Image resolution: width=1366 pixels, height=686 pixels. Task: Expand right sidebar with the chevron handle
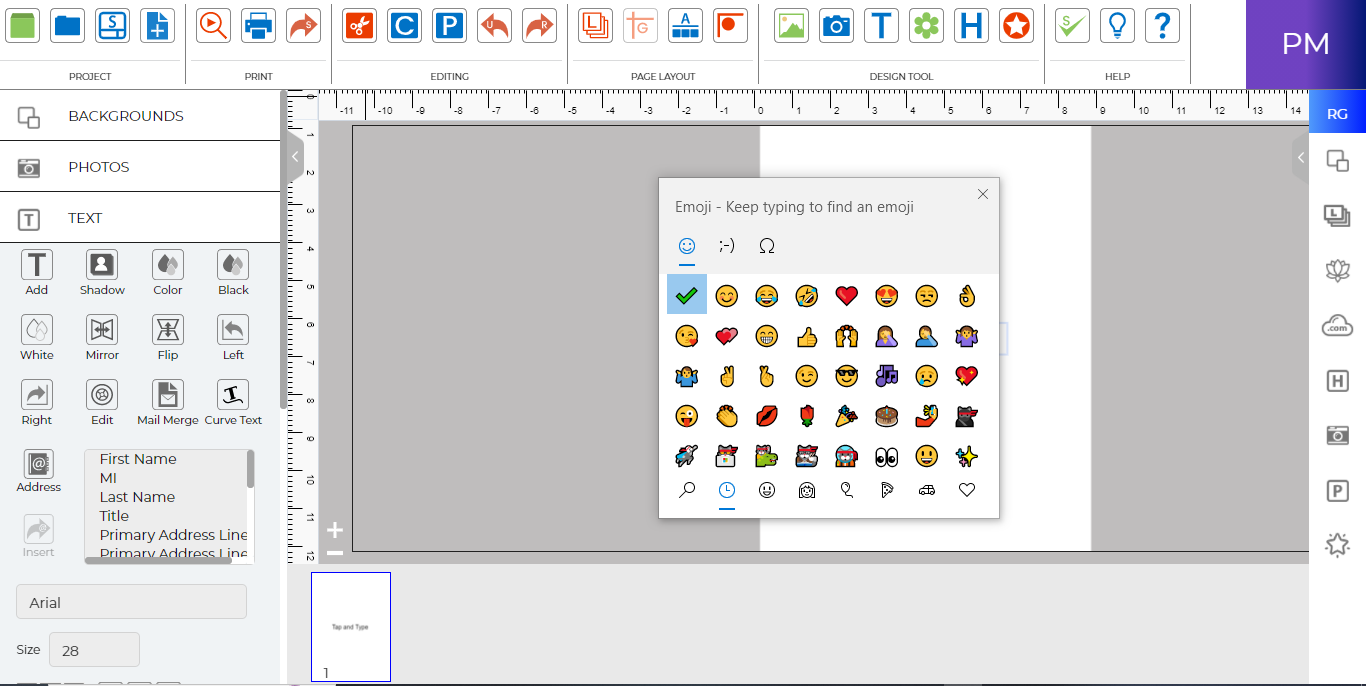[x=1300, y=157]
